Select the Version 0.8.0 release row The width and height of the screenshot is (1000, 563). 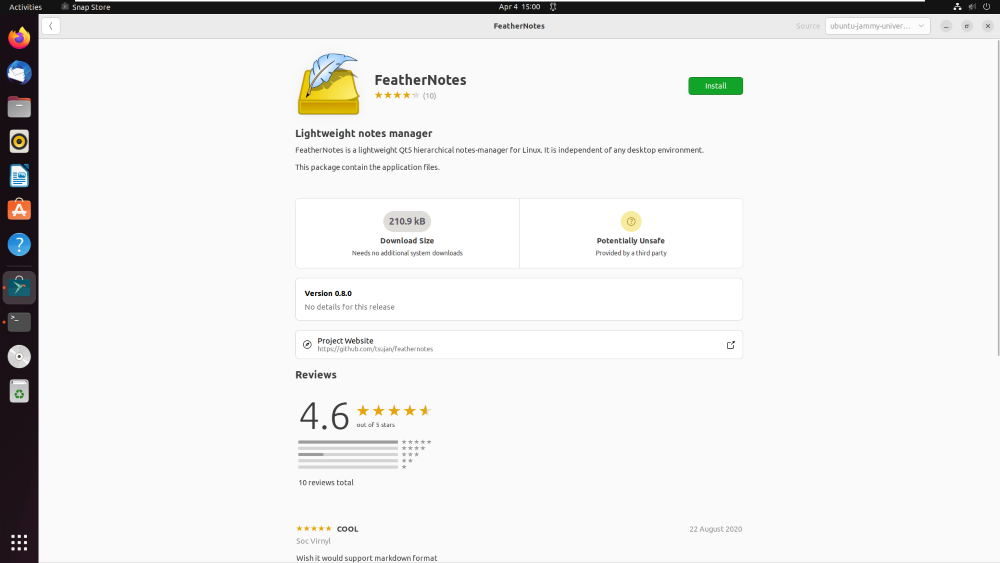(518, 299)
